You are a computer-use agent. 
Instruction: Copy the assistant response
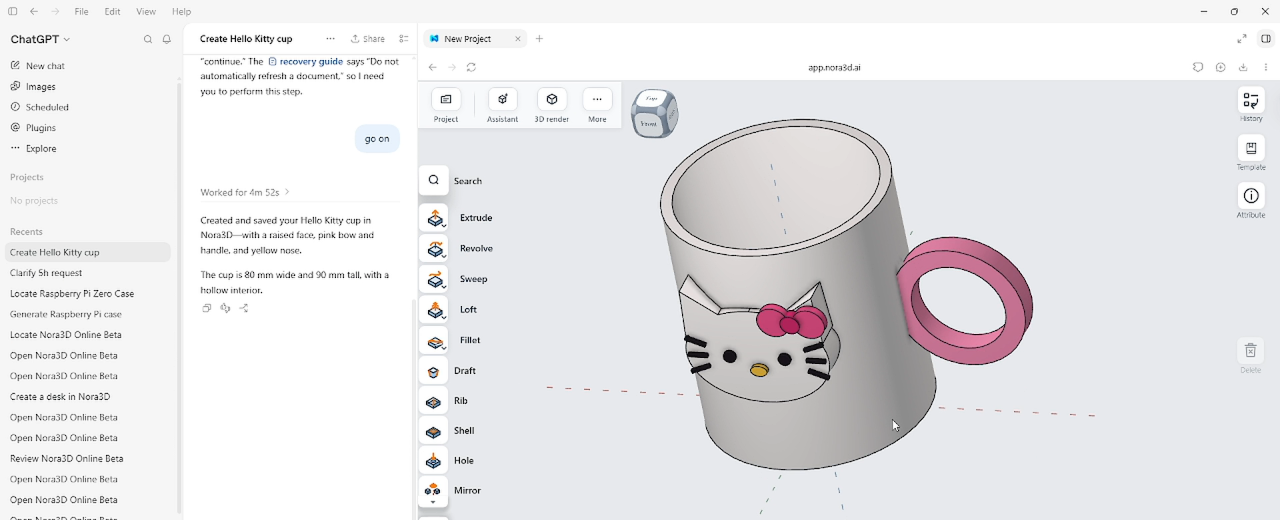click(207, 308)
